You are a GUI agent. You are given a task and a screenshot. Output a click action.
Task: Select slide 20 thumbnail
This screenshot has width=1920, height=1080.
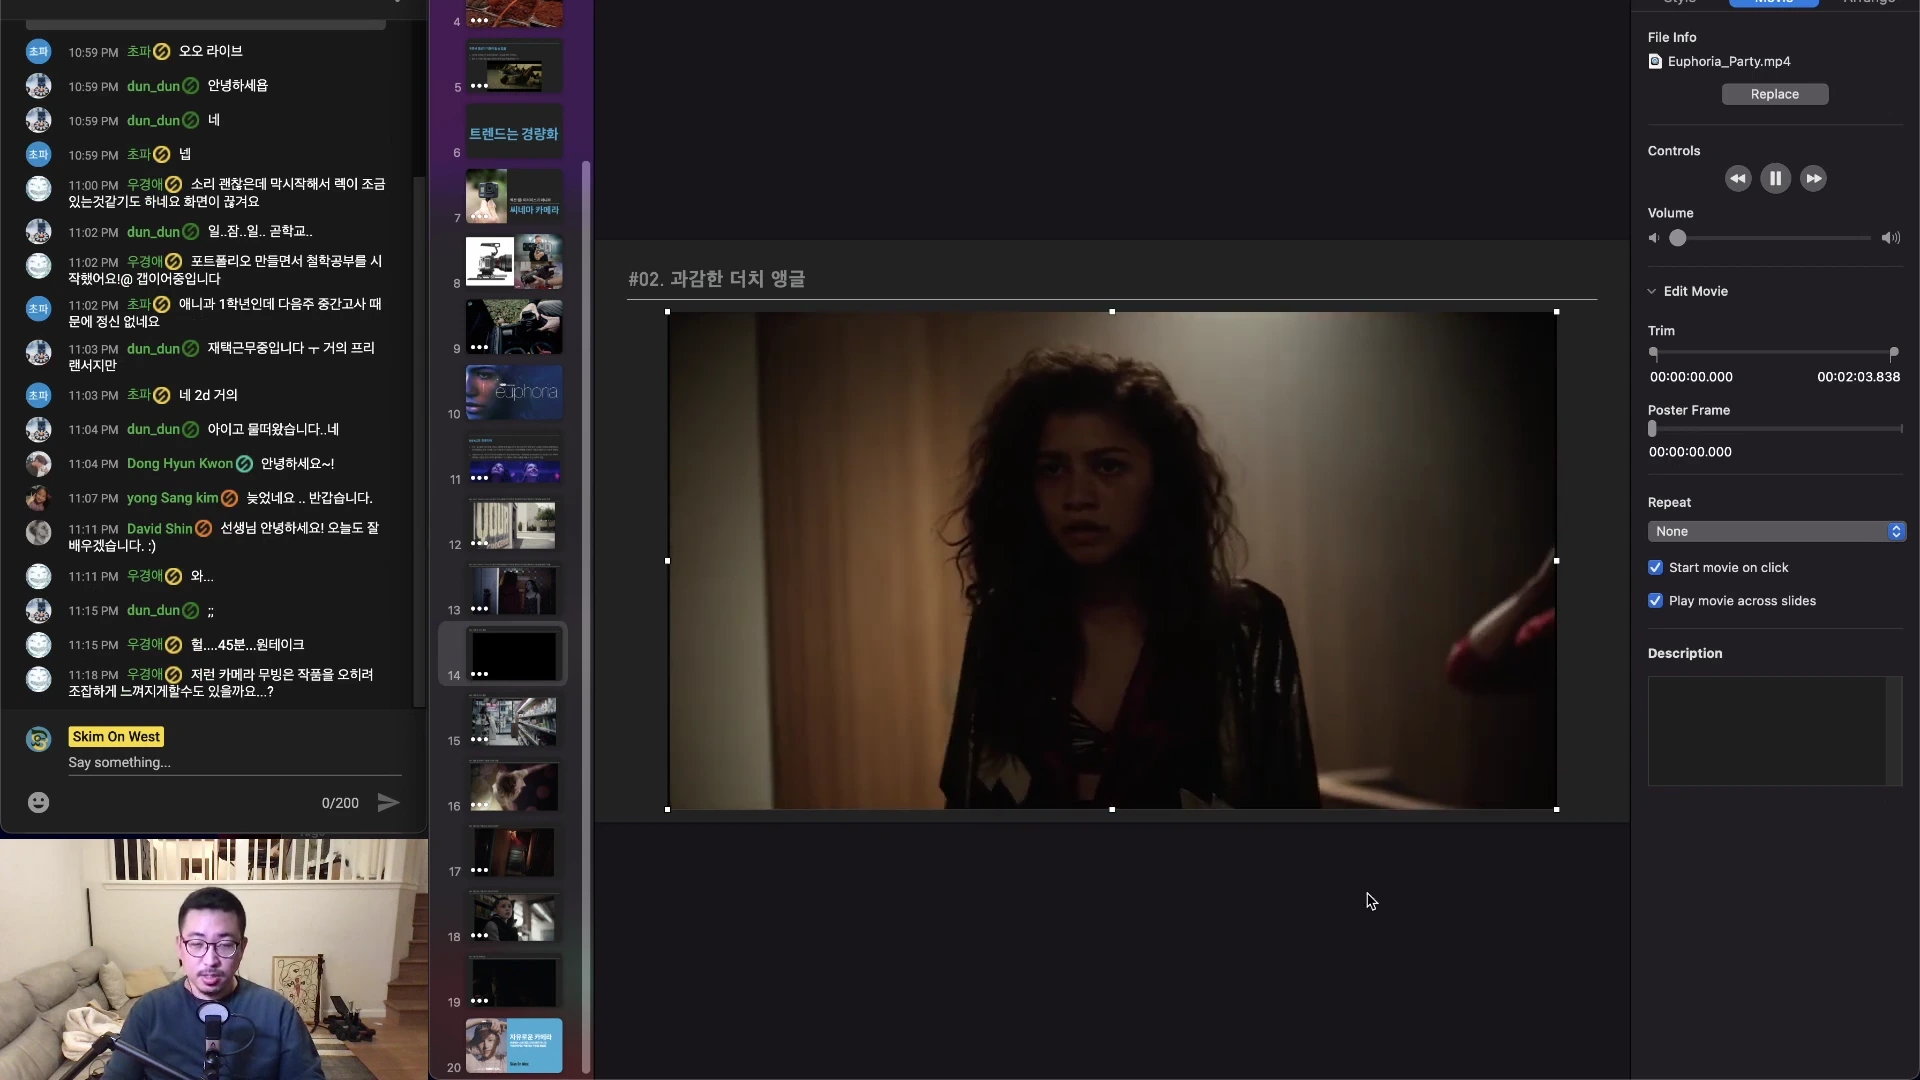point(514,1046)
